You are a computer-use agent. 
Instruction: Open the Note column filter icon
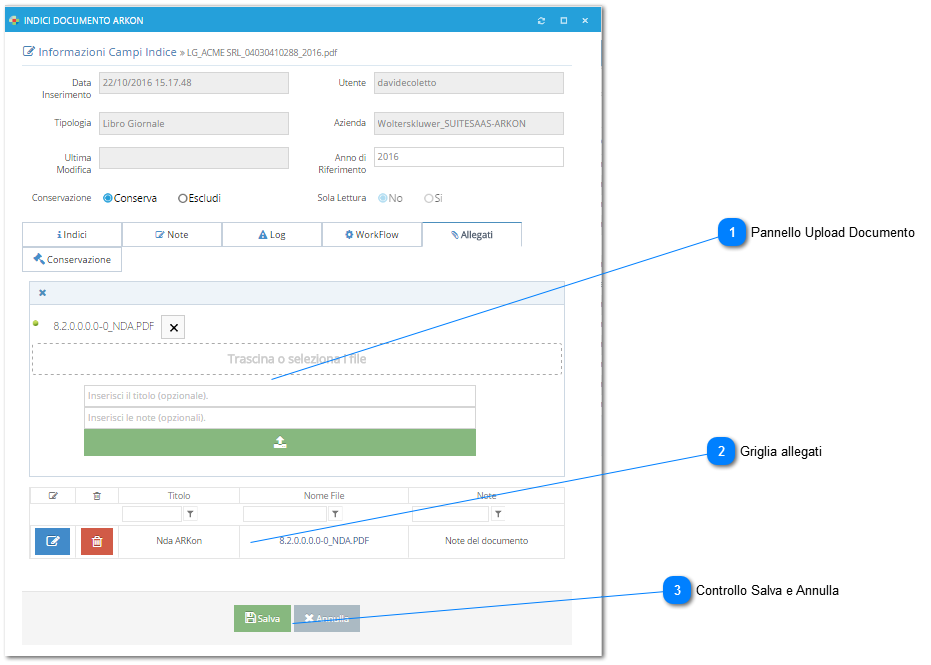click(x=498, y=514)
